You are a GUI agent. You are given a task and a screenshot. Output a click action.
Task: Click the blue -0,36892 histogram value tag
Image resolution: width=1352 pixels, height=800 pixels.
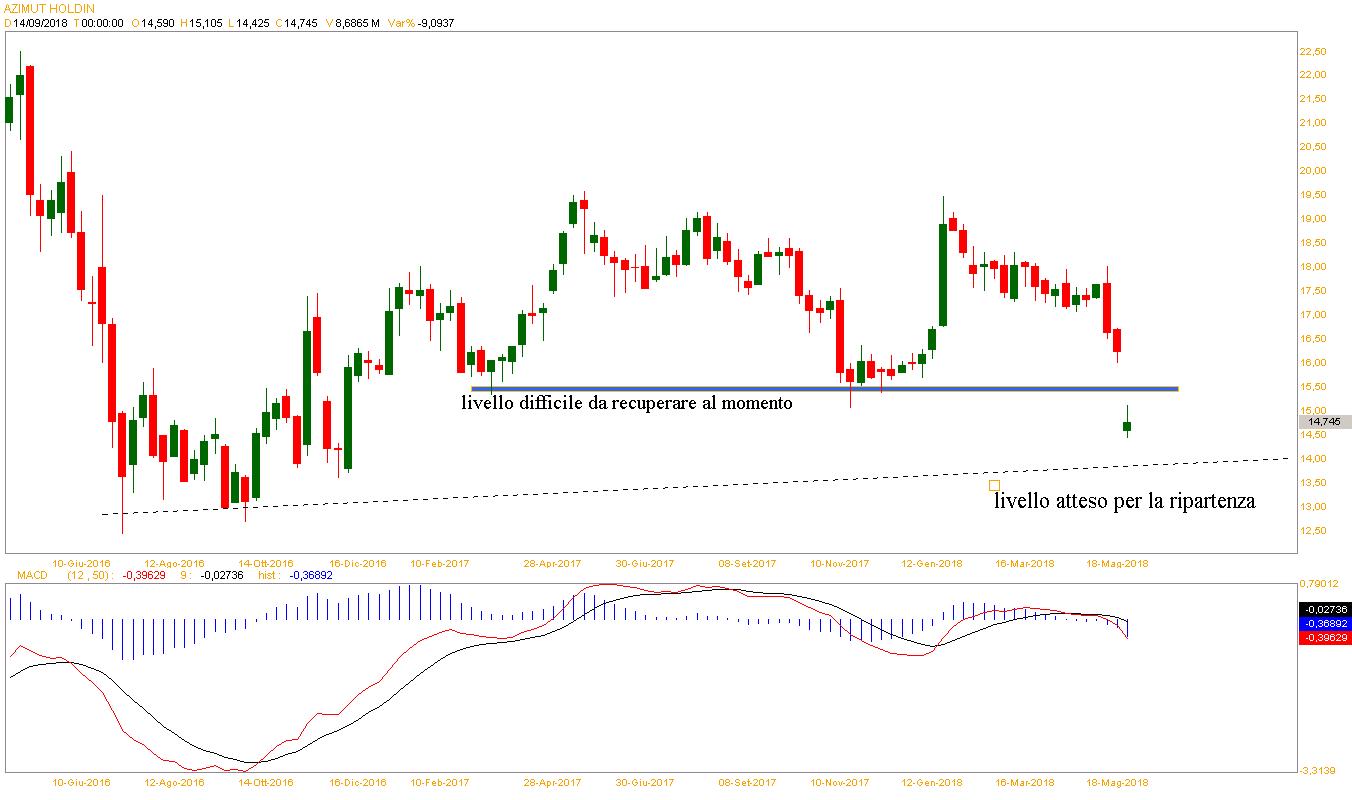[x=1325, y=623]
